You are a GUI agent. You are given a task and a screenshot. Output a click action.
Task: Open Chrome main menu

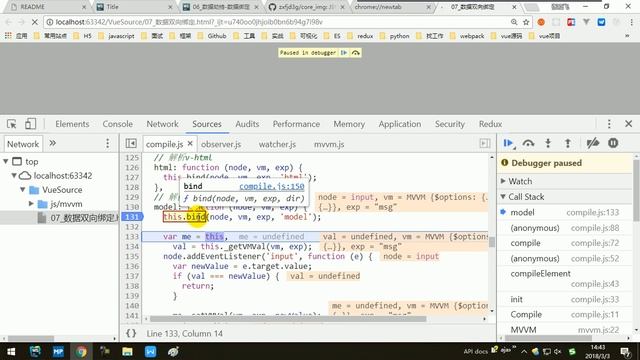tap(631, 22)
